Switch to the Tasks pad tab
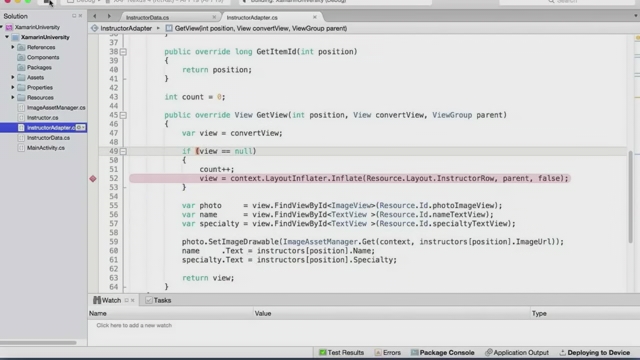The height and width of the screenshot is (360, 640). [158, 300]
